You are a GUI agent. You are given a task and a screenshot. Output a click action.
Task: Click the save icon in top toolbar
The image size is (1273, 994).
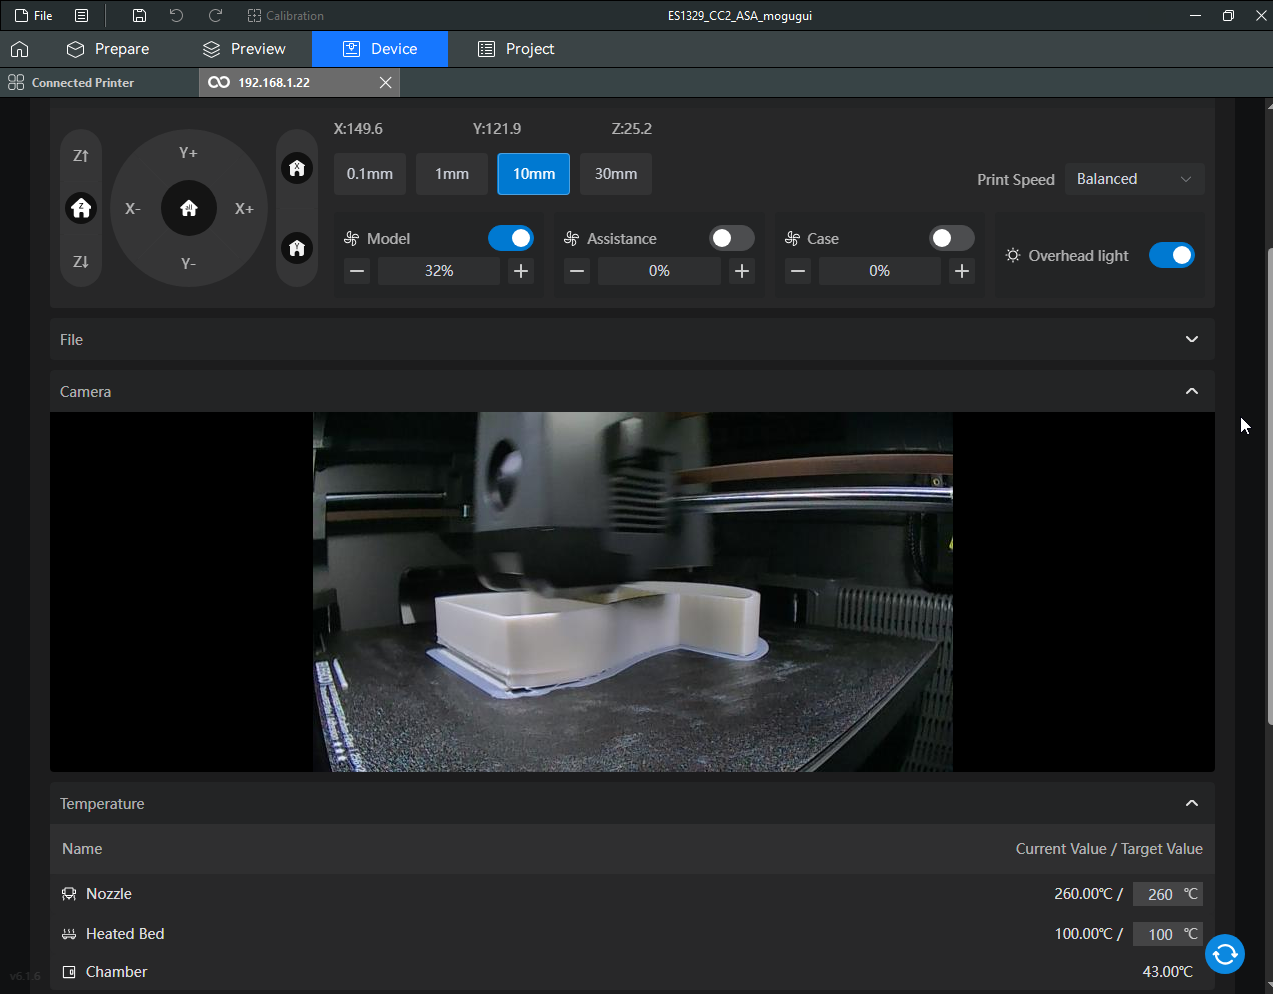pos(139,16)
